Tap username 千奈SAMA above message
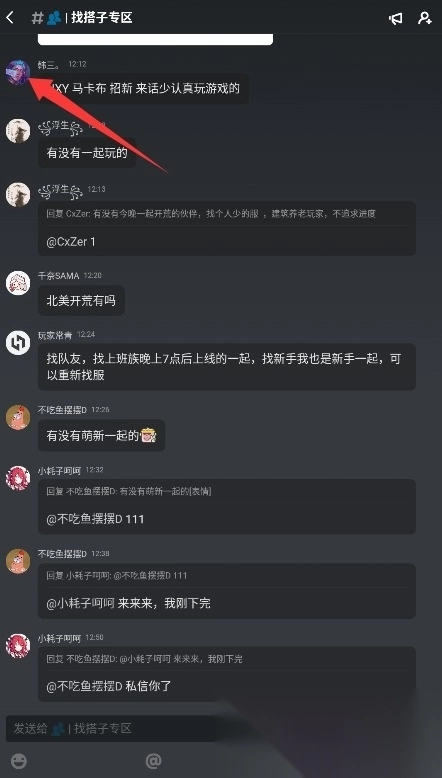This screenshot has width=442, height=778. pos(59,275)
